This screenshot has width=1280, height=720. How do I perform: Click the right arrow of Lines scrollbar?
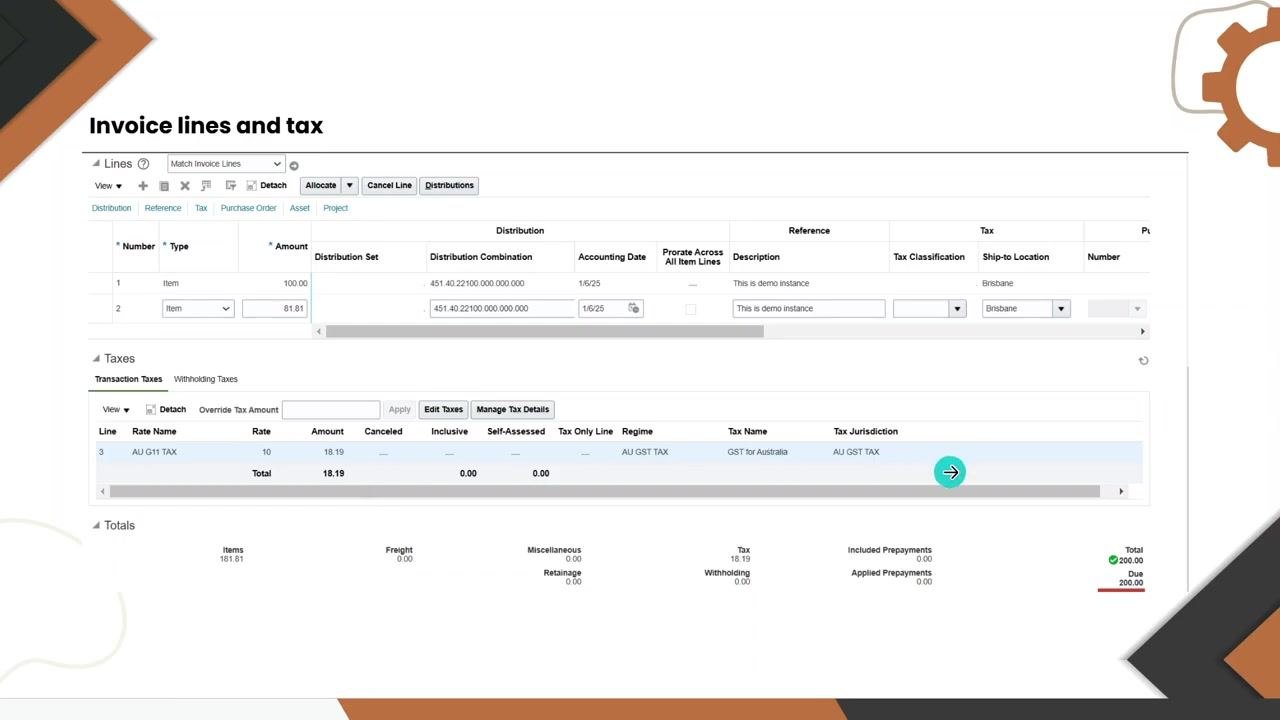[1142, 331]
